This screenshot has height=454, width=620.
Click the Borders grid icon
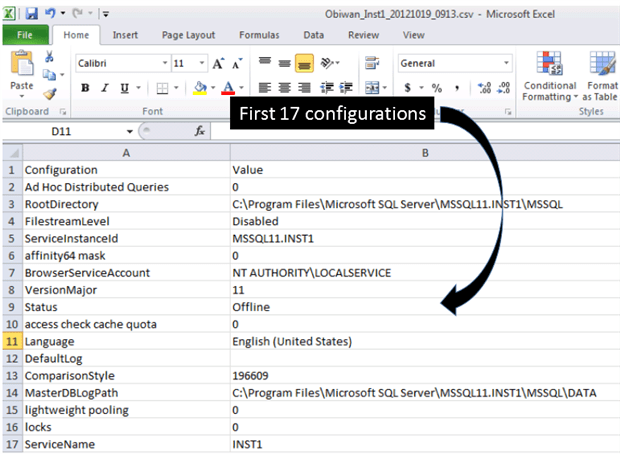(x=163, y=88)
